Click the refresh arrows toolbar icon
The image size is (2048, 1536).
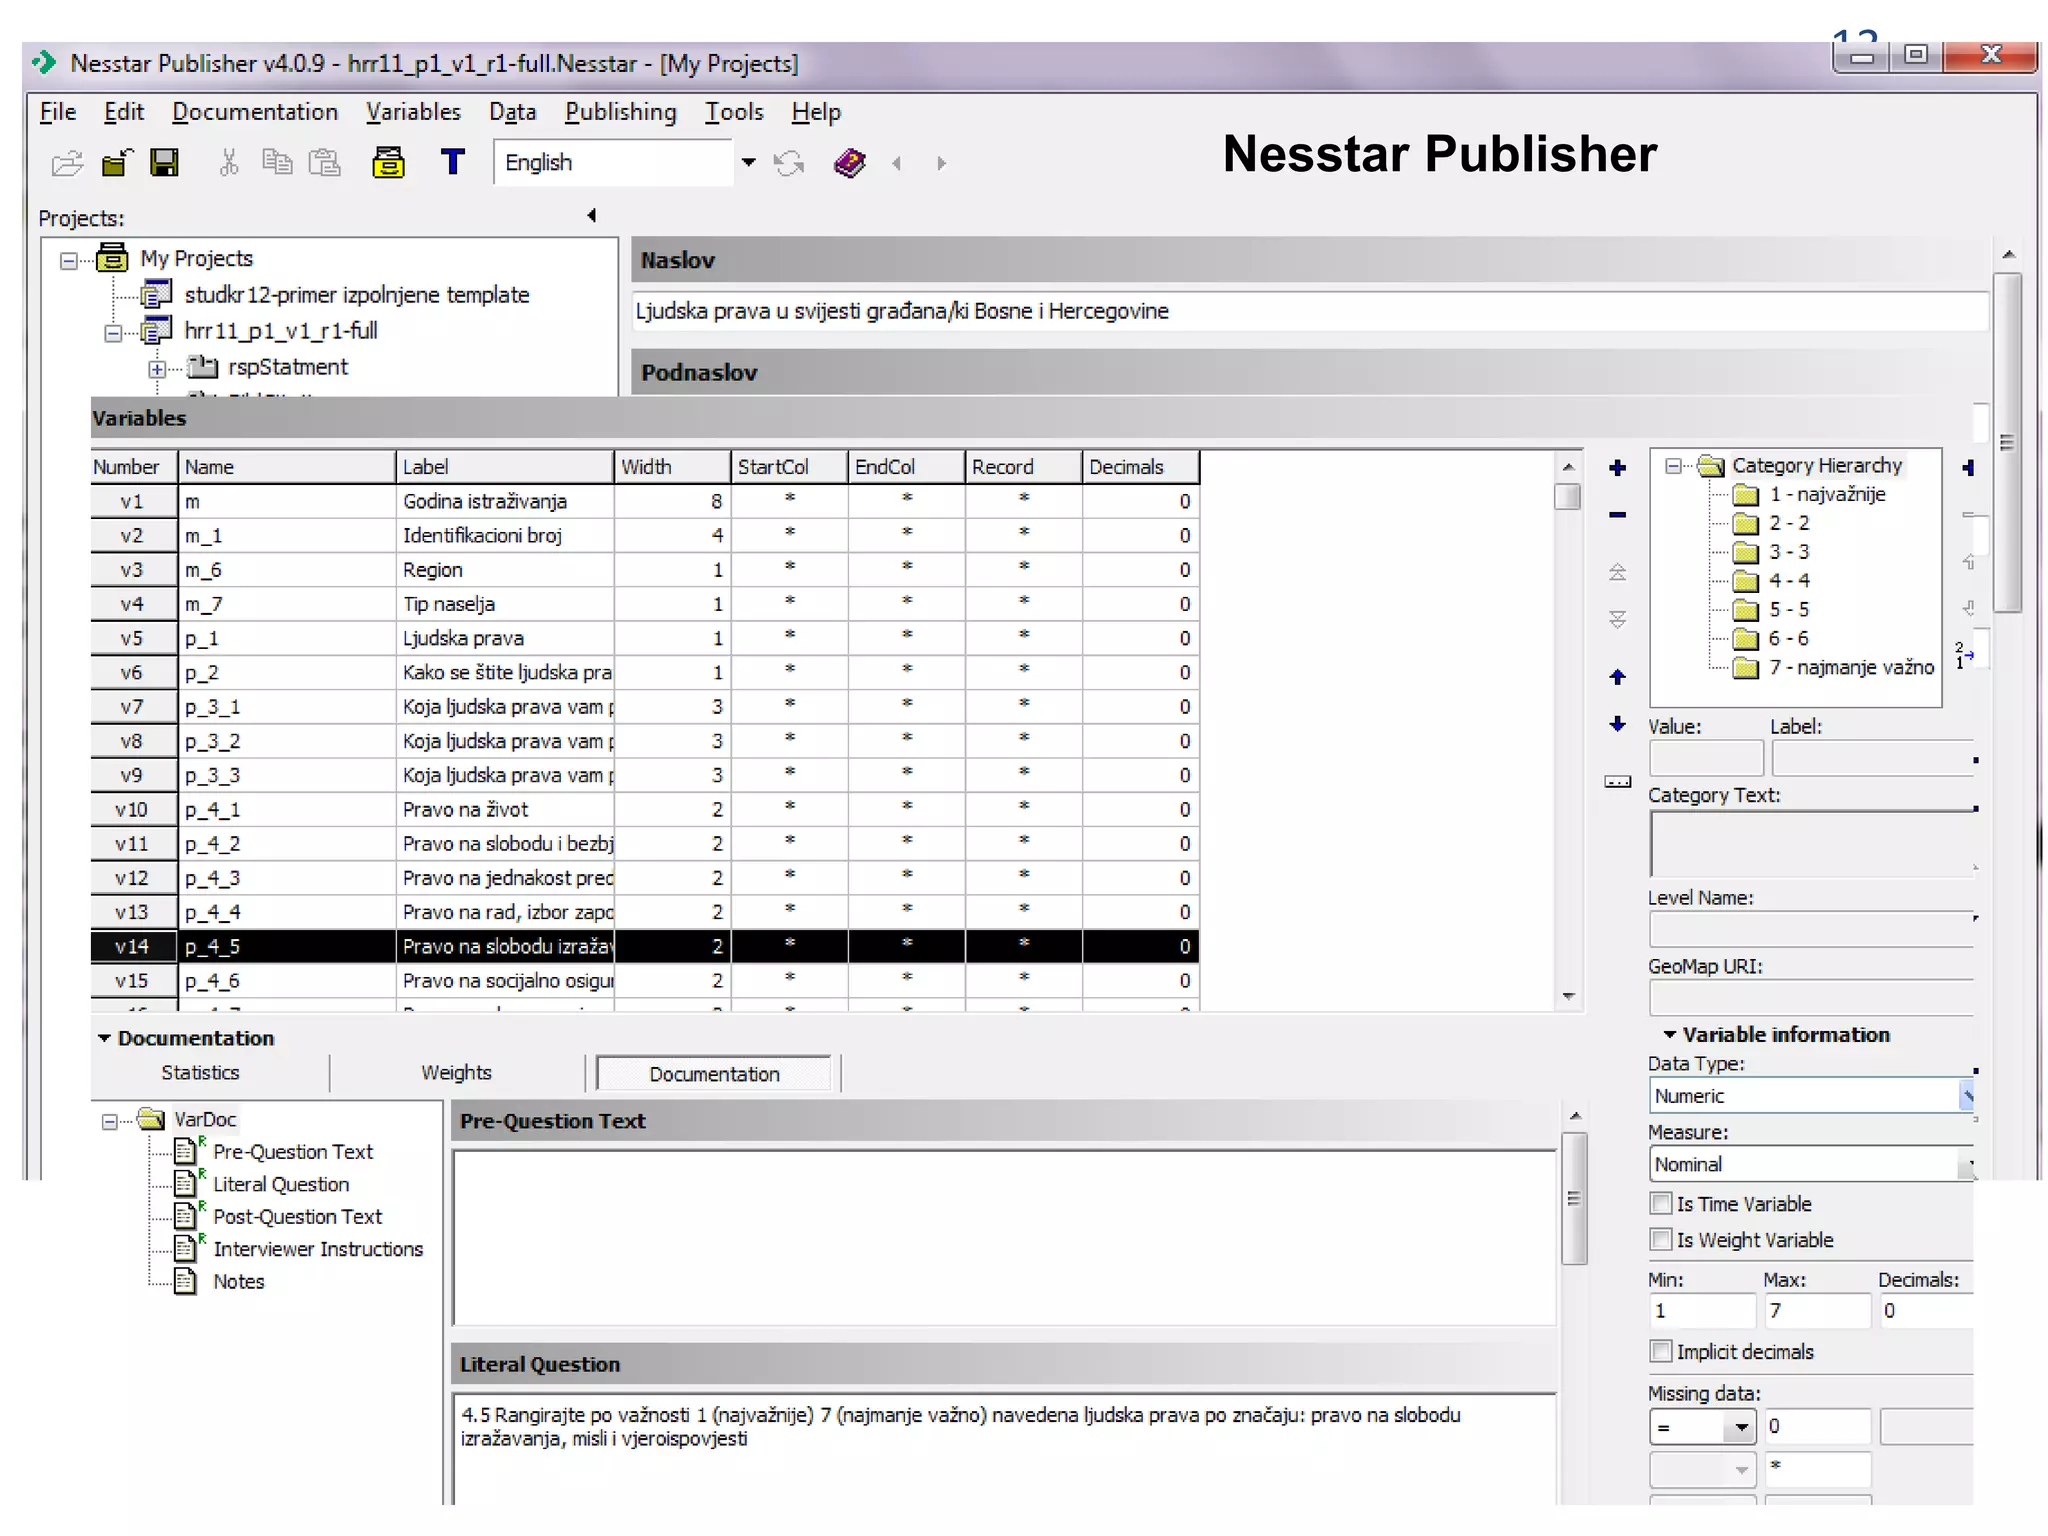pos(789,162)
